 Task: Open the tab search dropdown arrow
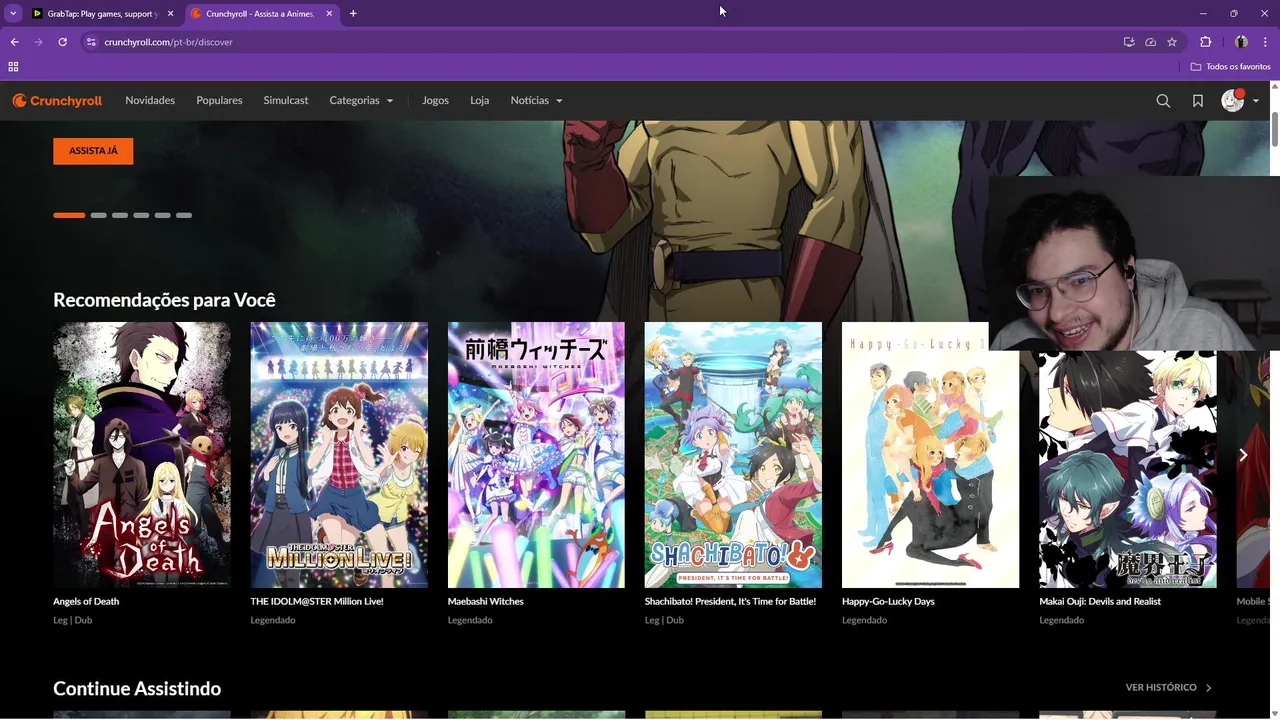13,14
